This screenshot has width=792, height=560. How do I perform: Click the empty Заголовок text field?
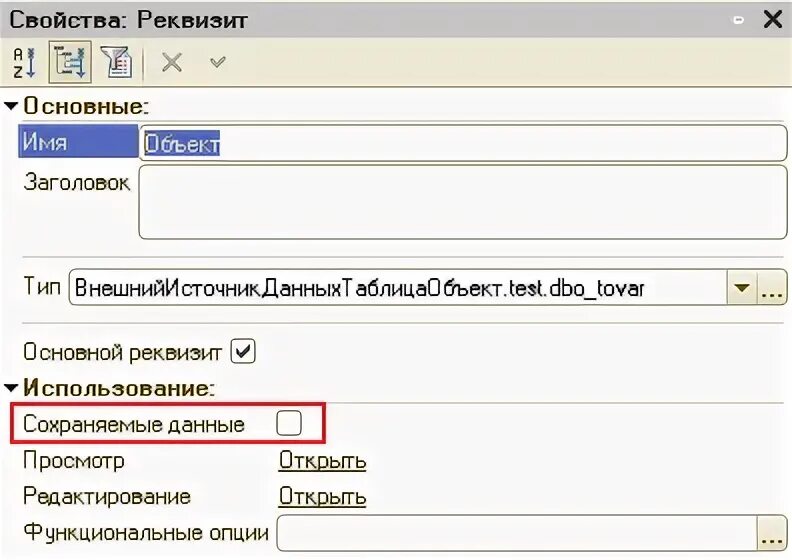click(463, 202)
